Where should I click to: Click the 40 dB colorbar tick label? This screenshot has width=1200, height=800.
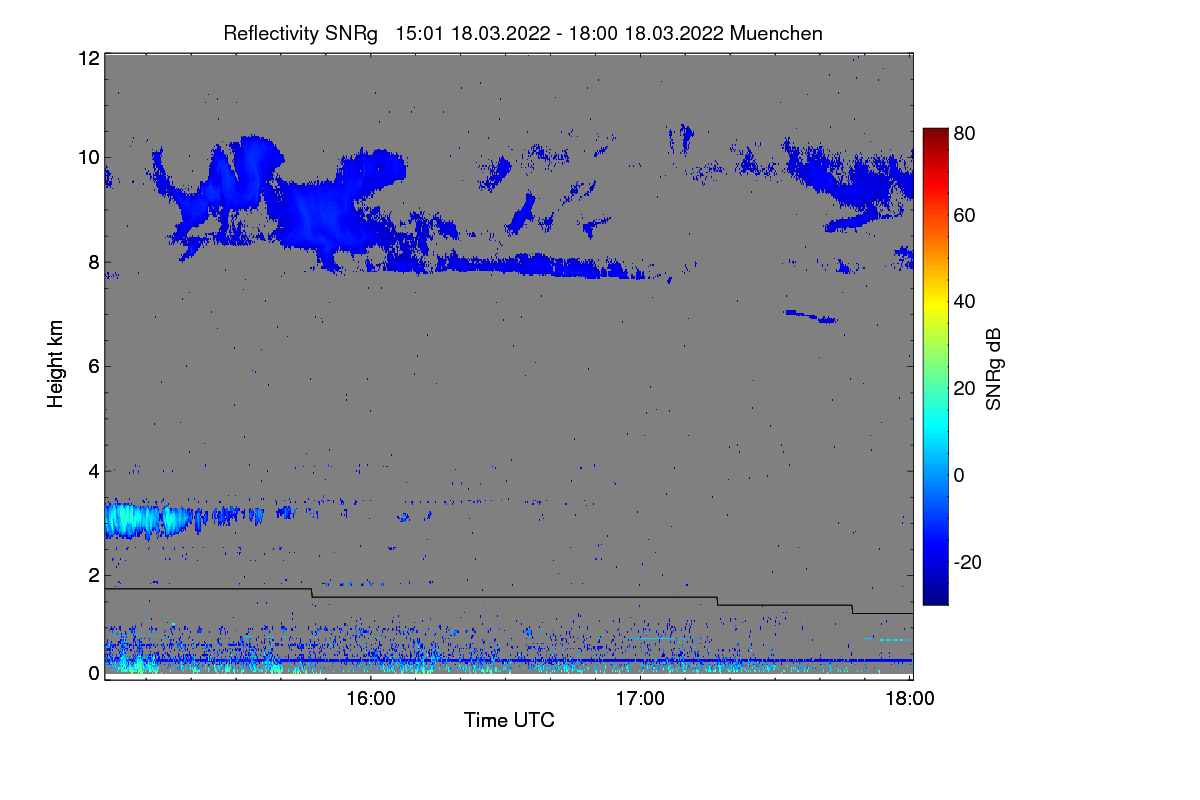pos(965,302)
